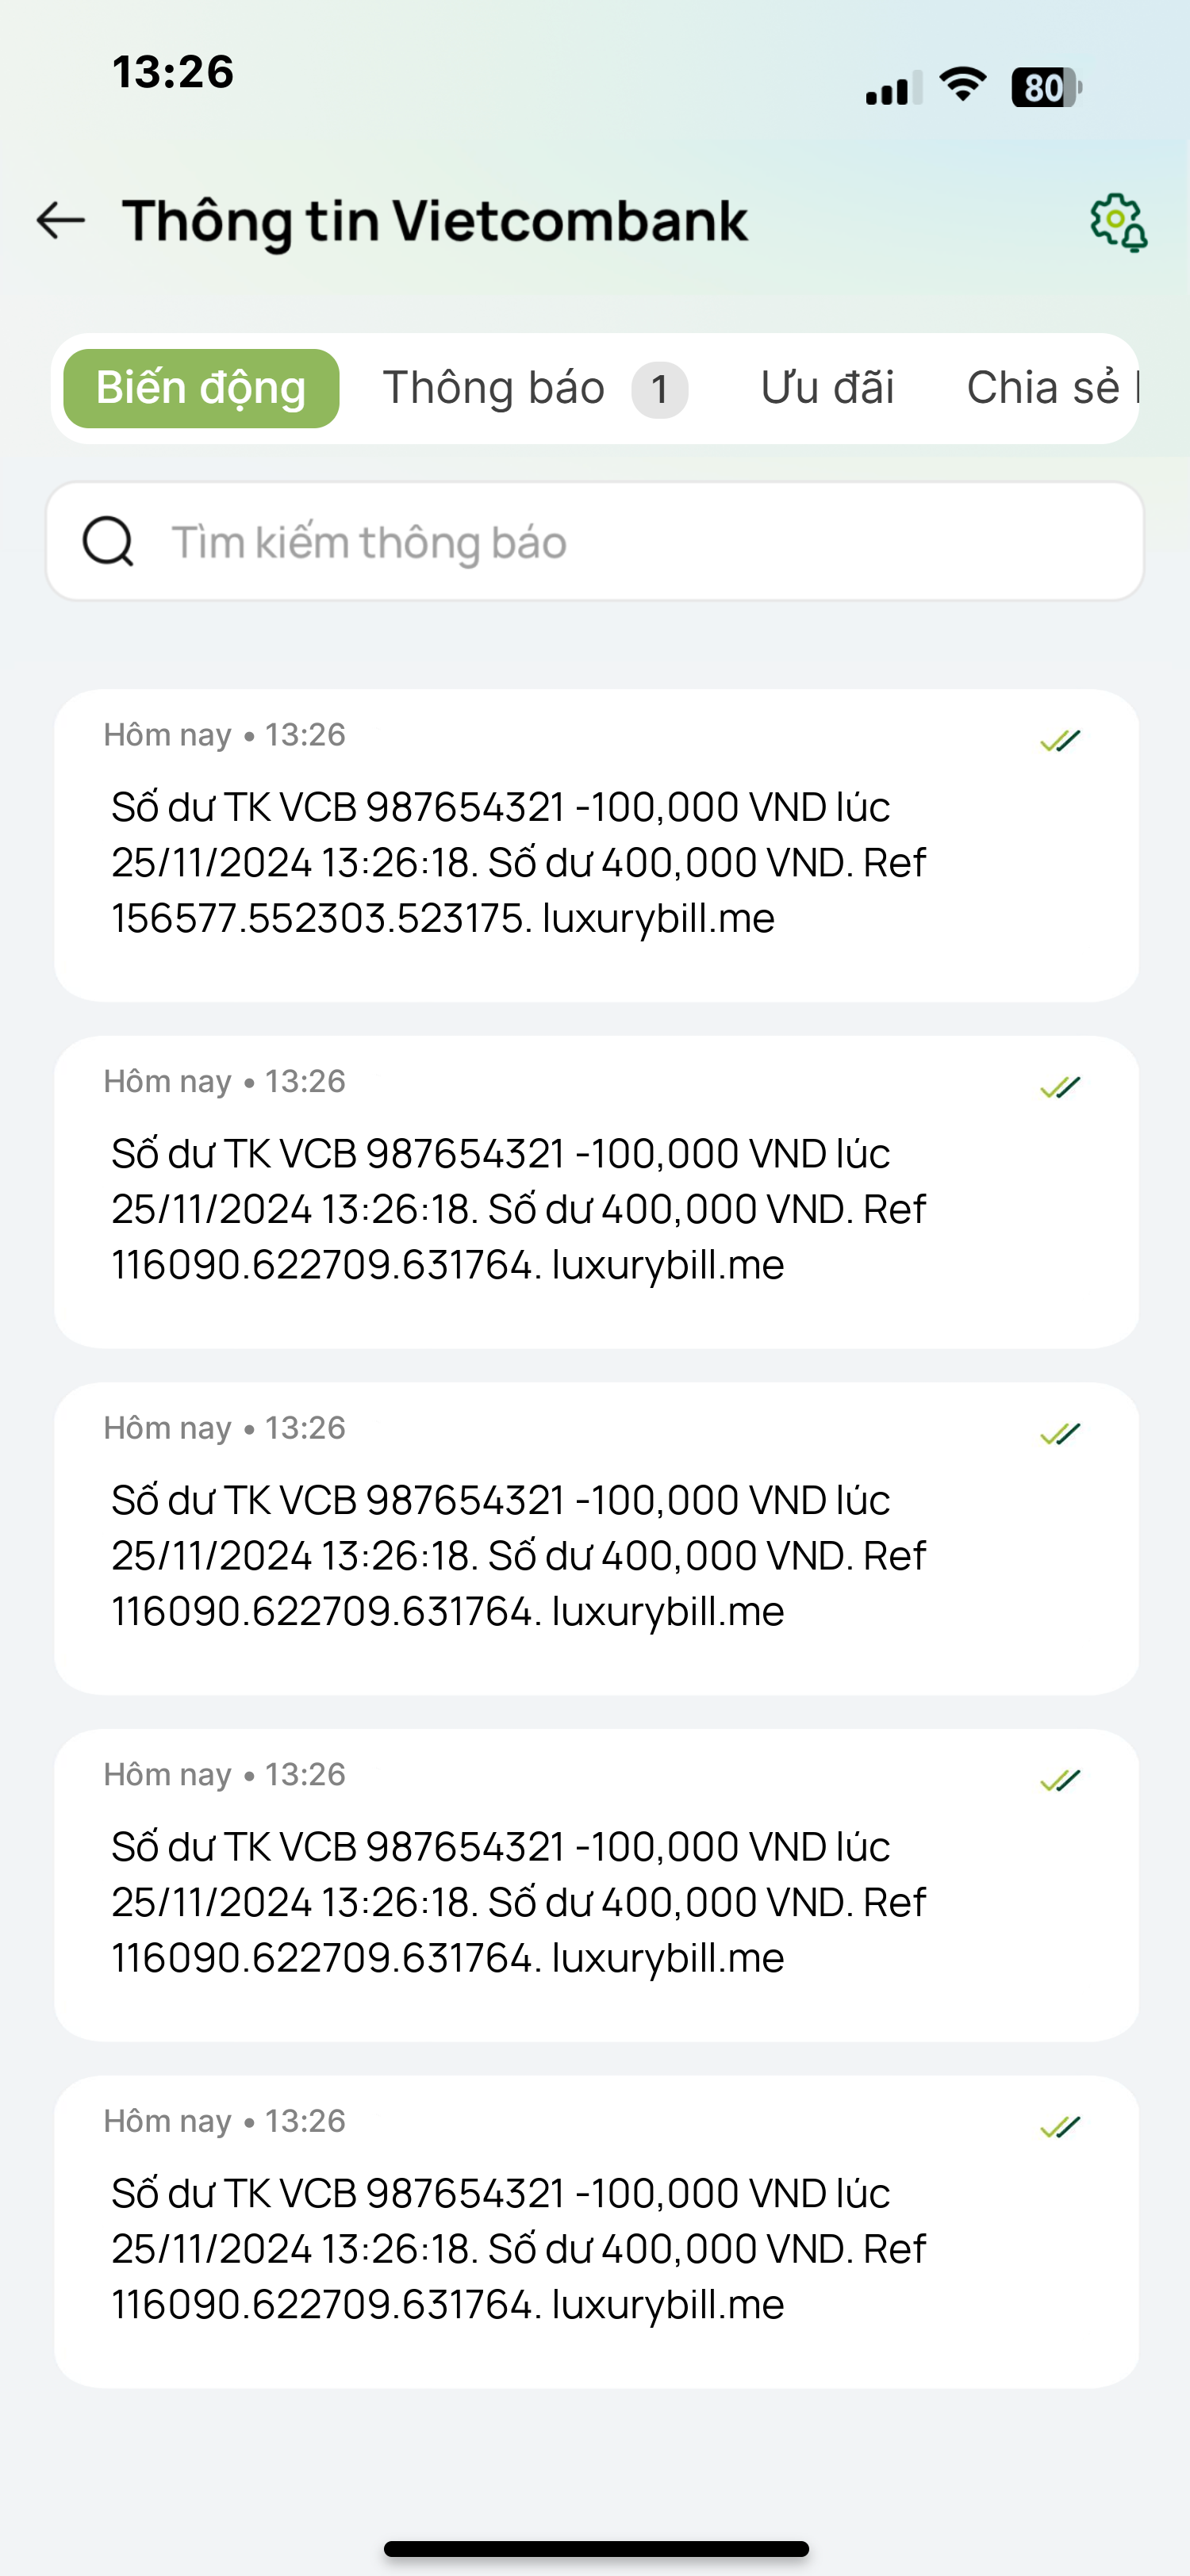Select the Biến động tab
Viewport: 1190px width, 2576px height.
coord(201,388)
